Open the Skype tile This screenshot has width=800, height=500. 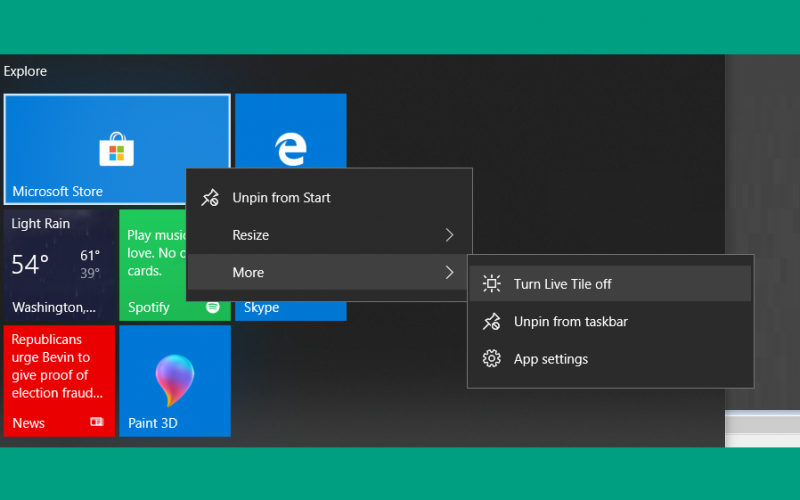click(291, 311)
